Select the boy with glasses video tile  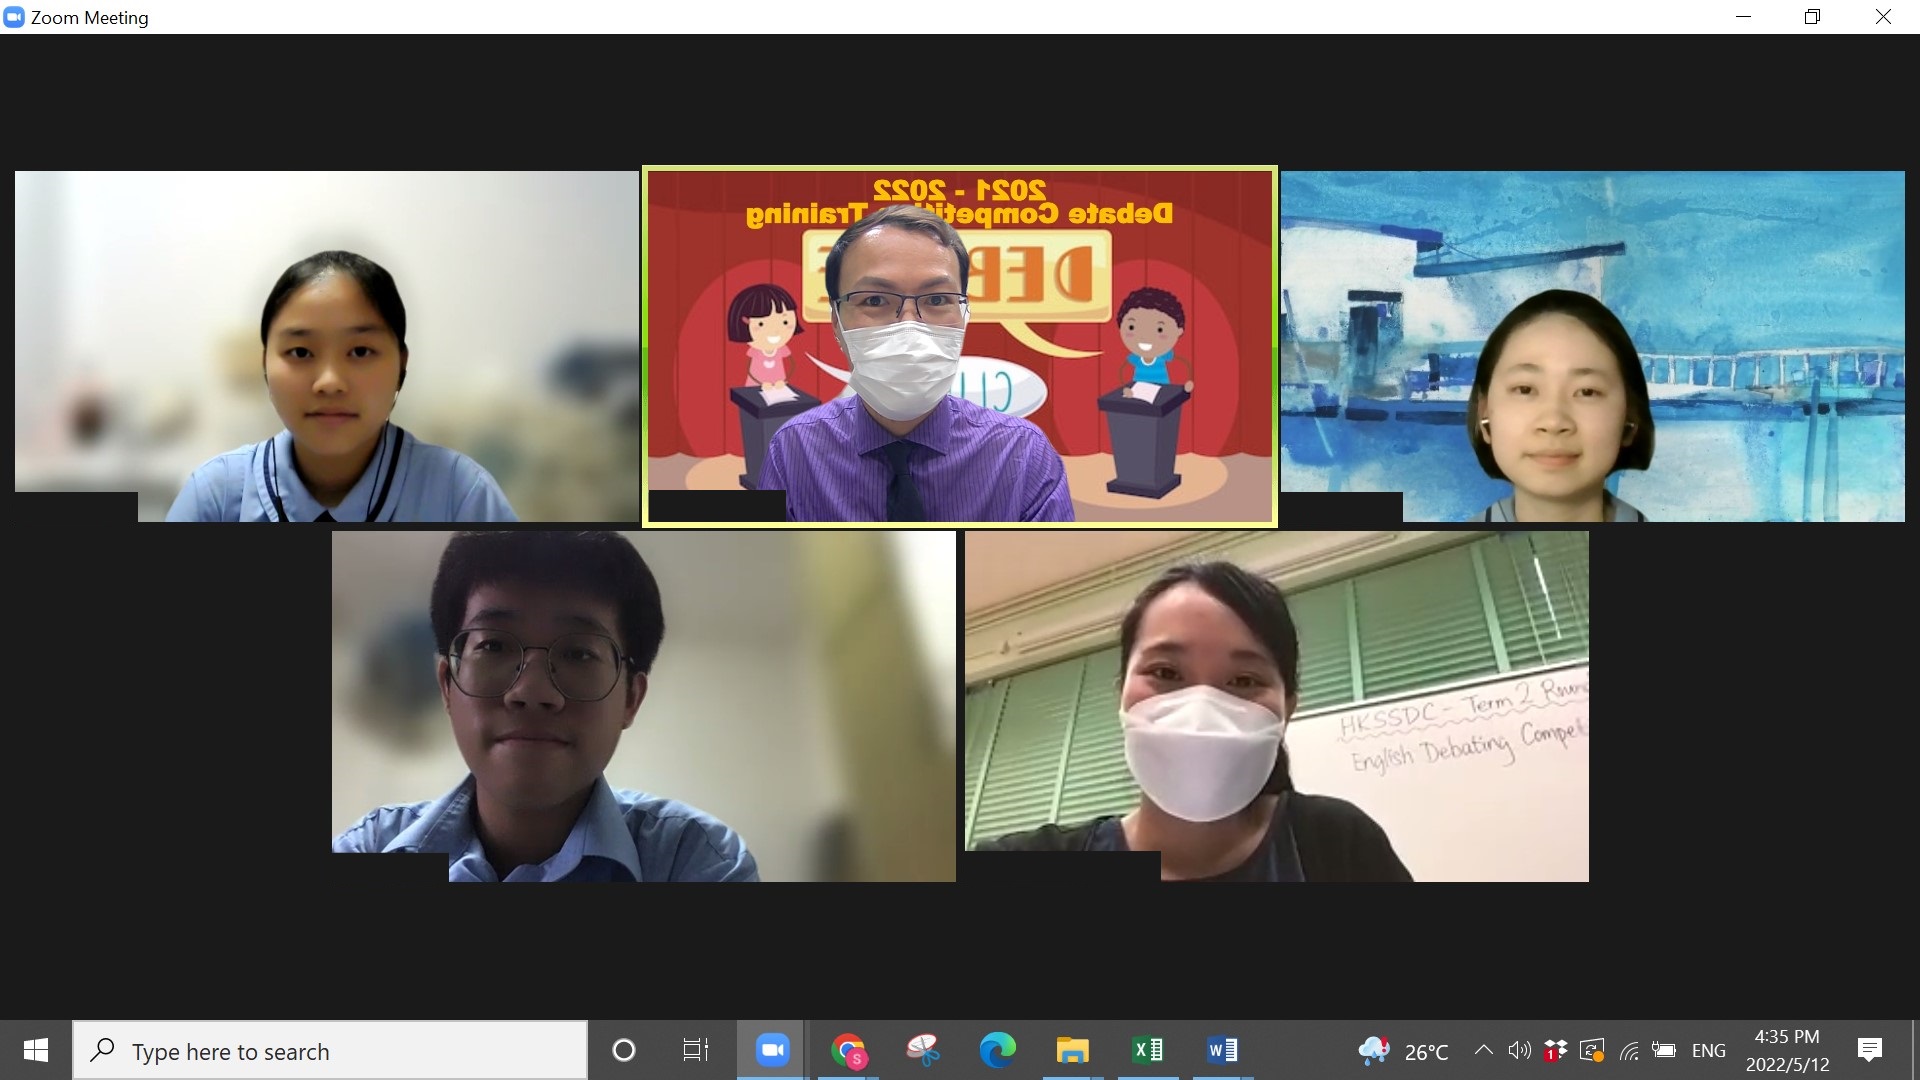(644, 706)
